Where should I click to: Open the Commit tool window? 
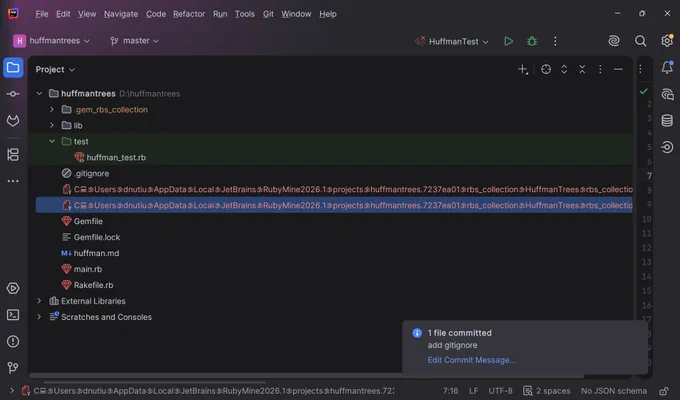pos(13,94)
